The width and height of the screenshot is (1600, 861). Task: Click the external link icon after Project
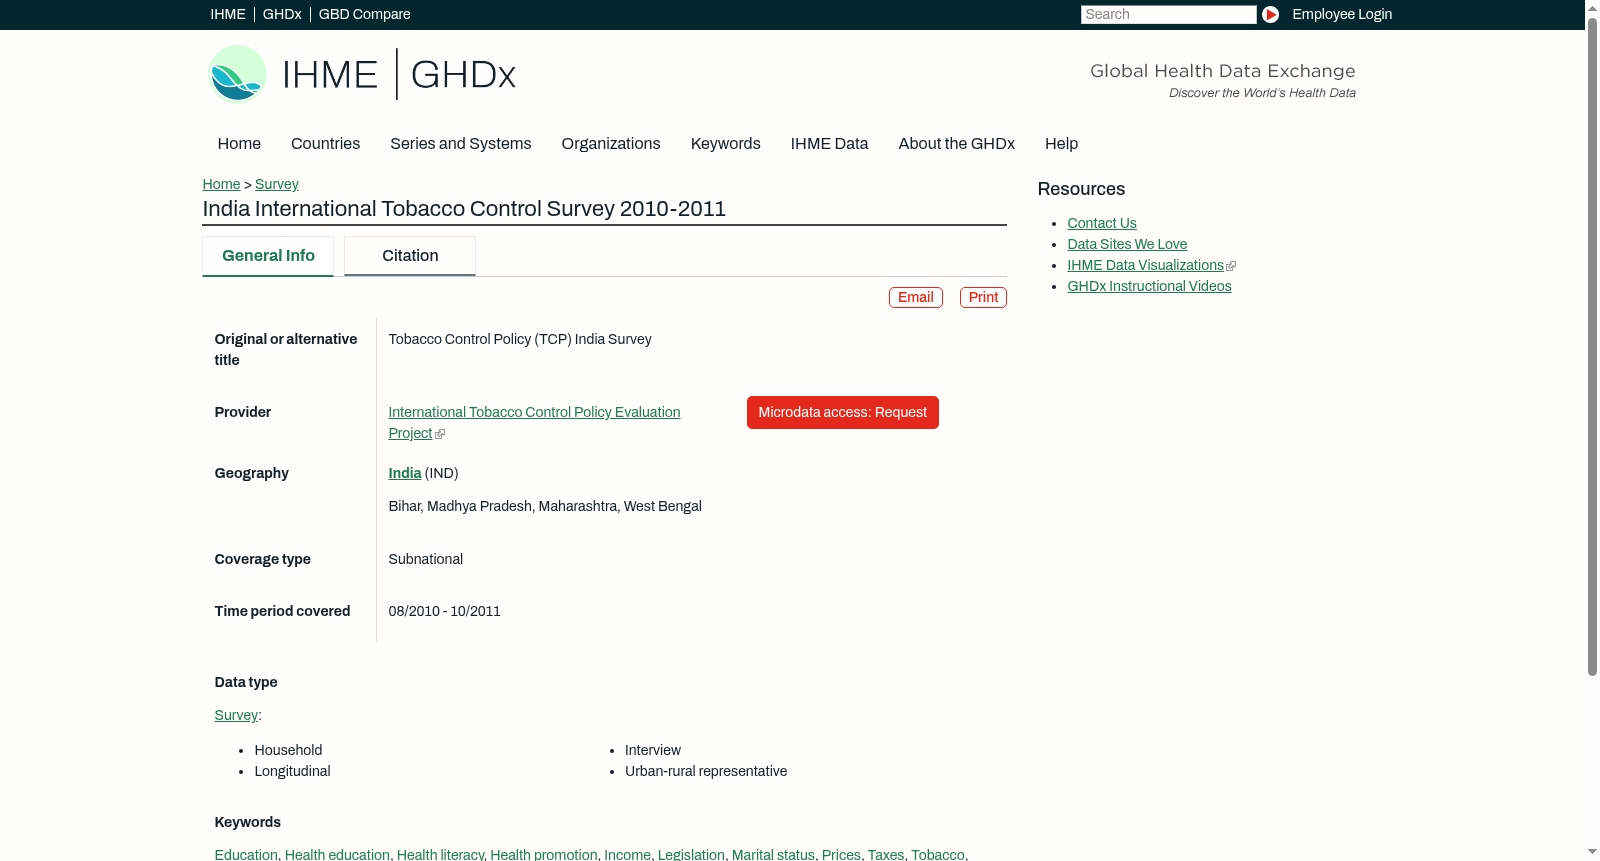pyautogui.click(x=440, y=434)
